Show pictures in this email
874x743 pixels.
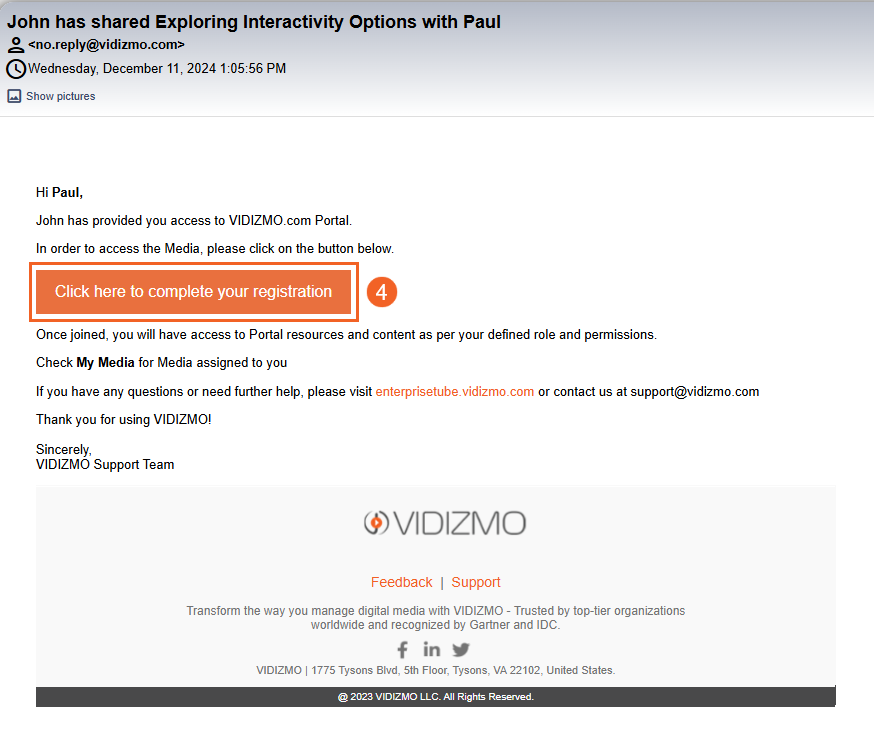pyautogui.click(x=60, y=96)
